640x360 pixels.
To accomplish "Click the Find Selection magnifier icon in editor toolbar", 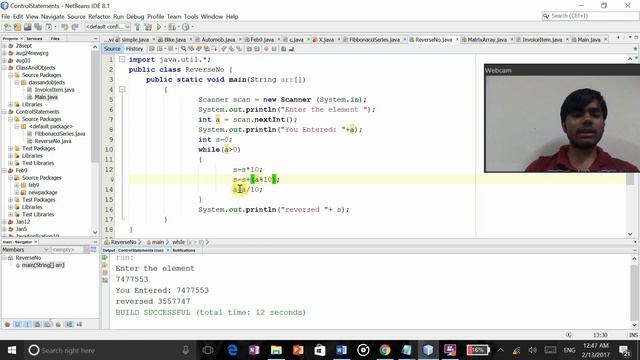I will tap(183, 49).
